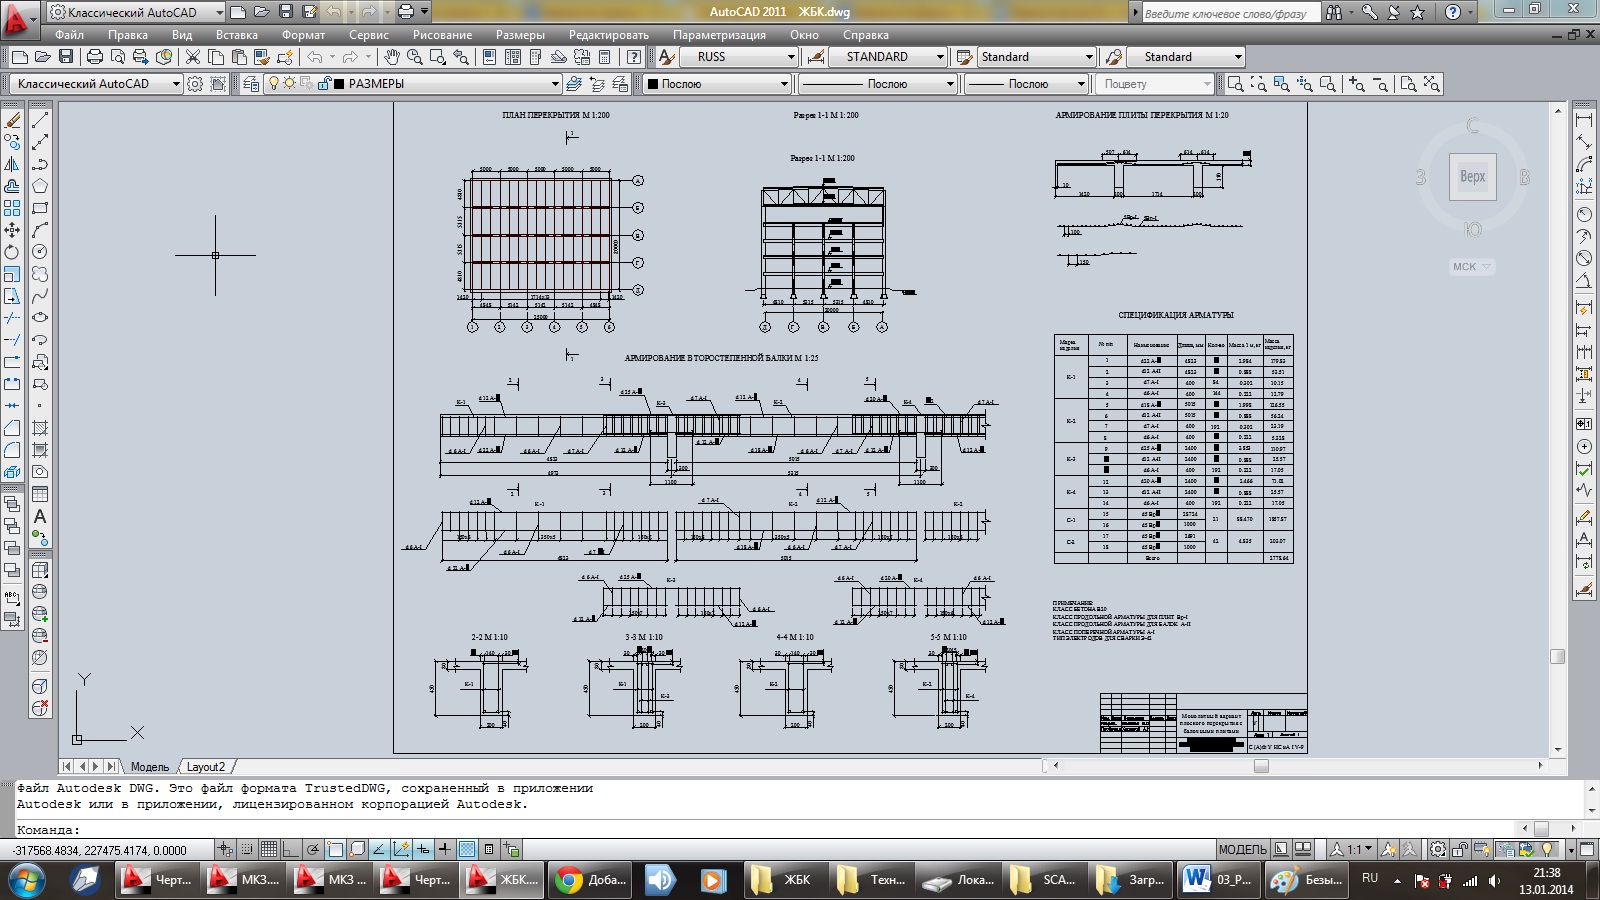The height and width of the screenshot is (900, 1600).
Task: Open the RUSS text style dropdown
Action: (x=790, y=57)
